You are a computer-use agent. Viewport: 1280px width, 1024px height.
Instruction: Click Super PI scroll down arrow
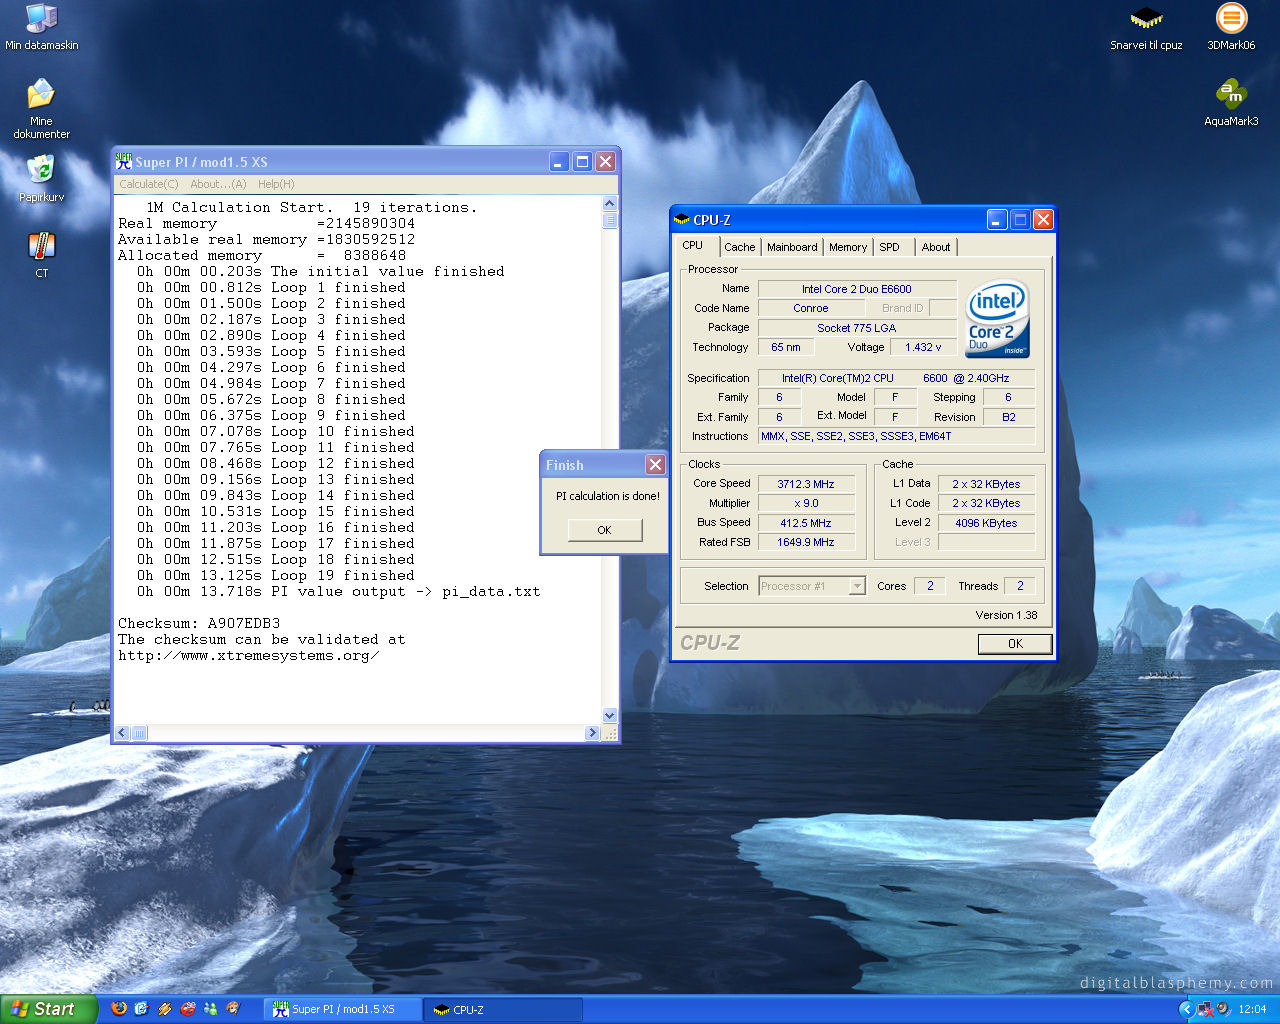click(x=610, y=715)
